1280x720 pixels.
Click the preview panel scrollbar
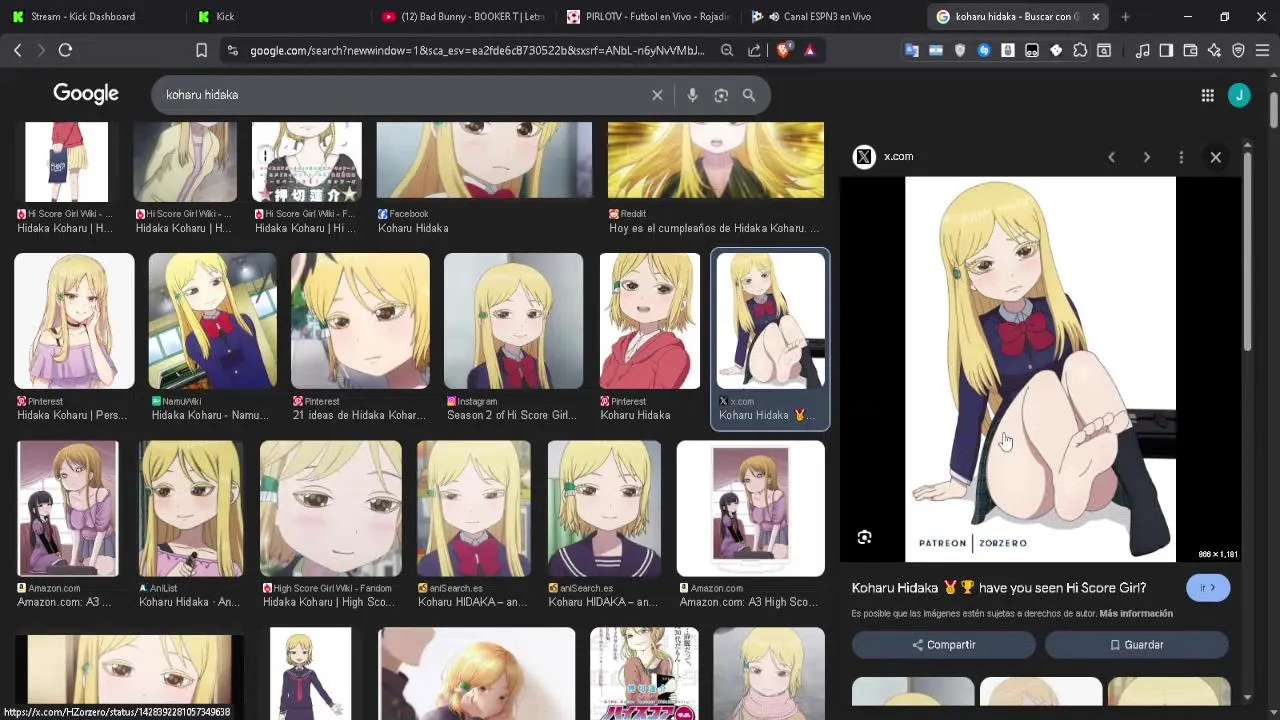[x=1247, y=250]
